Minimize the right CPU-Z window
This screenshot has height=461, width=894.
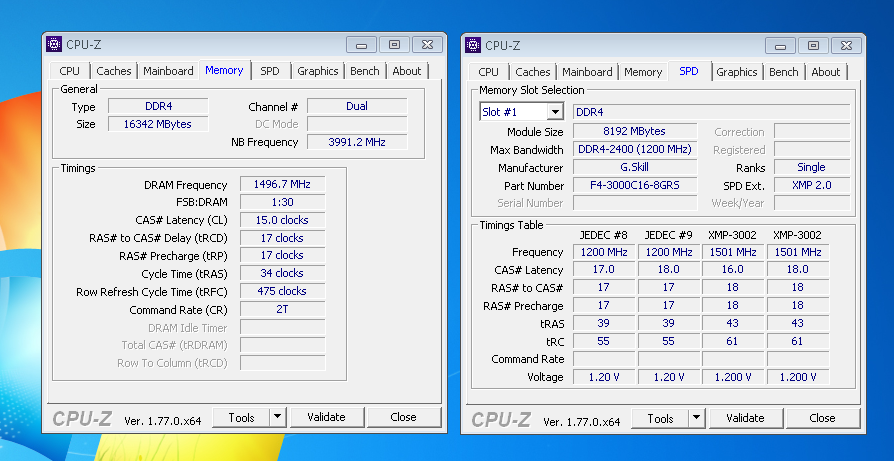click(x=780, y=46)
